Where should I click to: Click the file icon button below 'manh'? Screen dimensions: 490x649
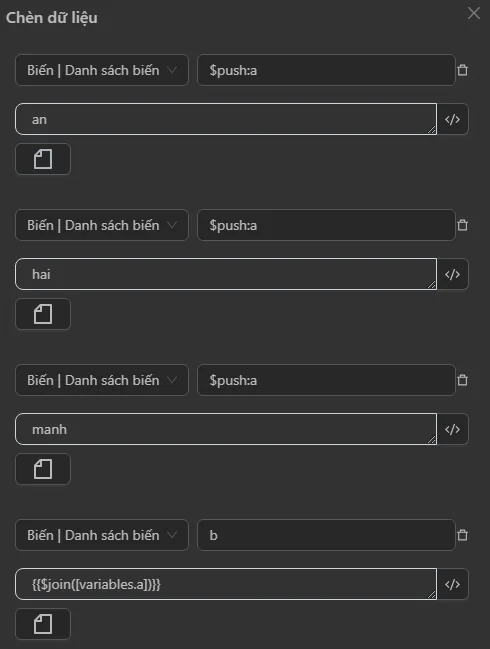pos(43,469)
